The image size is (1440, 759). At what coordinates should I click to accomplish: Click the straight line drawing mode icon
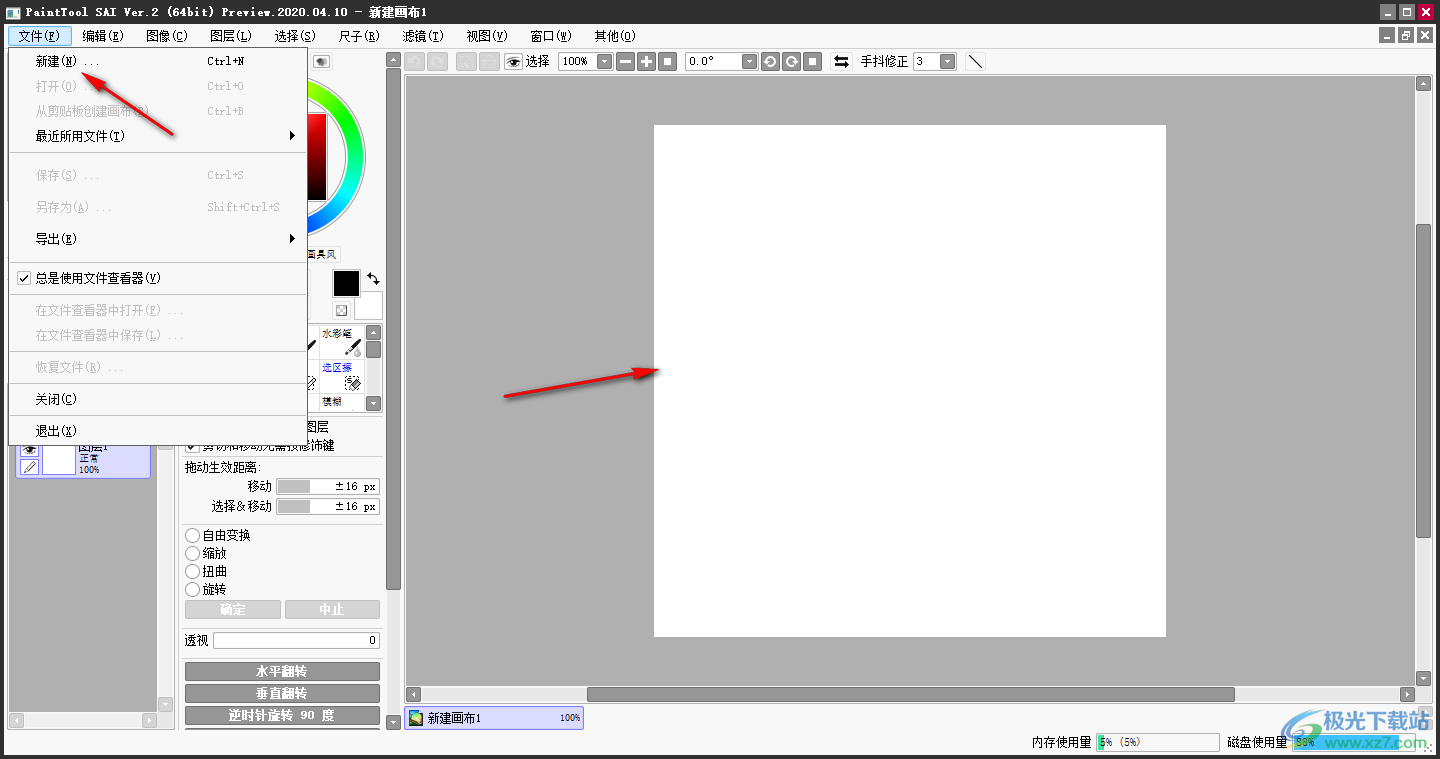point(976,61)
